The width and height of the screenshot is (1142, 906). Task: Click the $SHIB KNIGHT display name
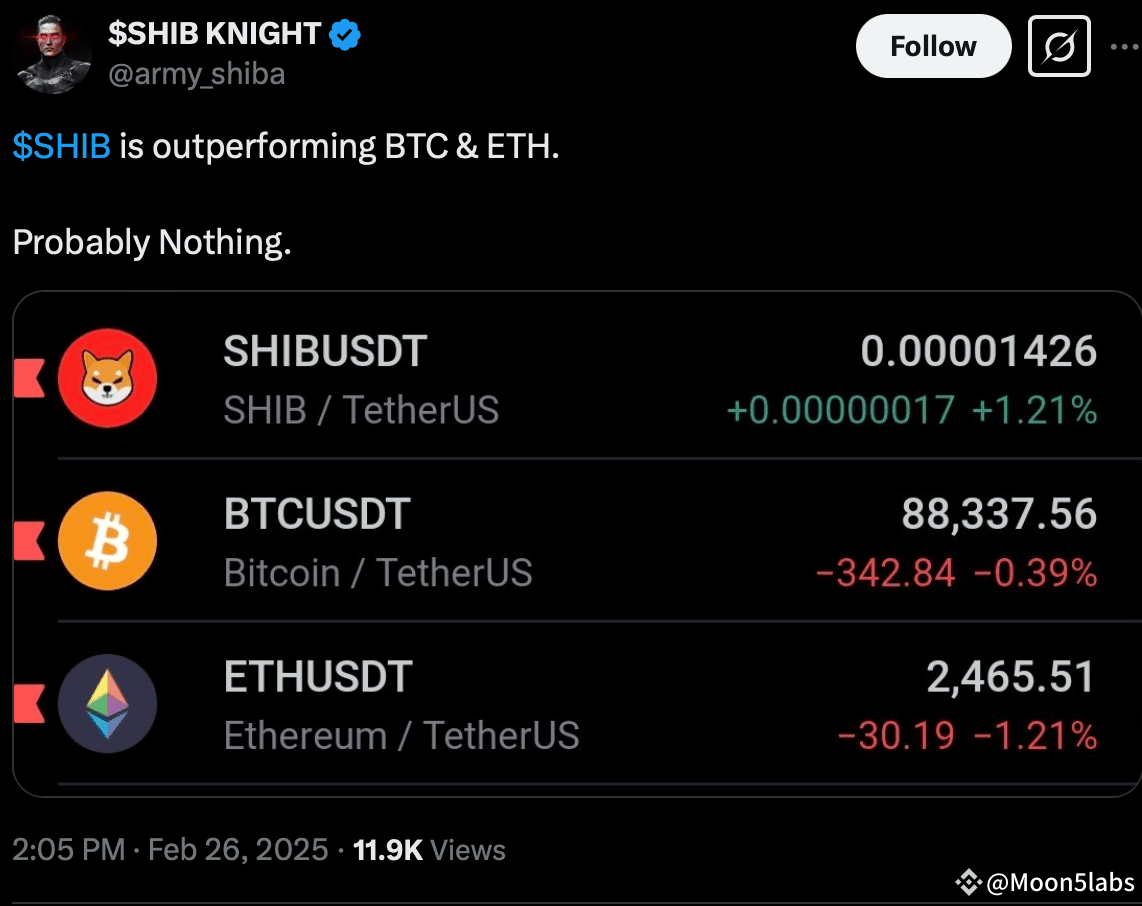point(214,34)
